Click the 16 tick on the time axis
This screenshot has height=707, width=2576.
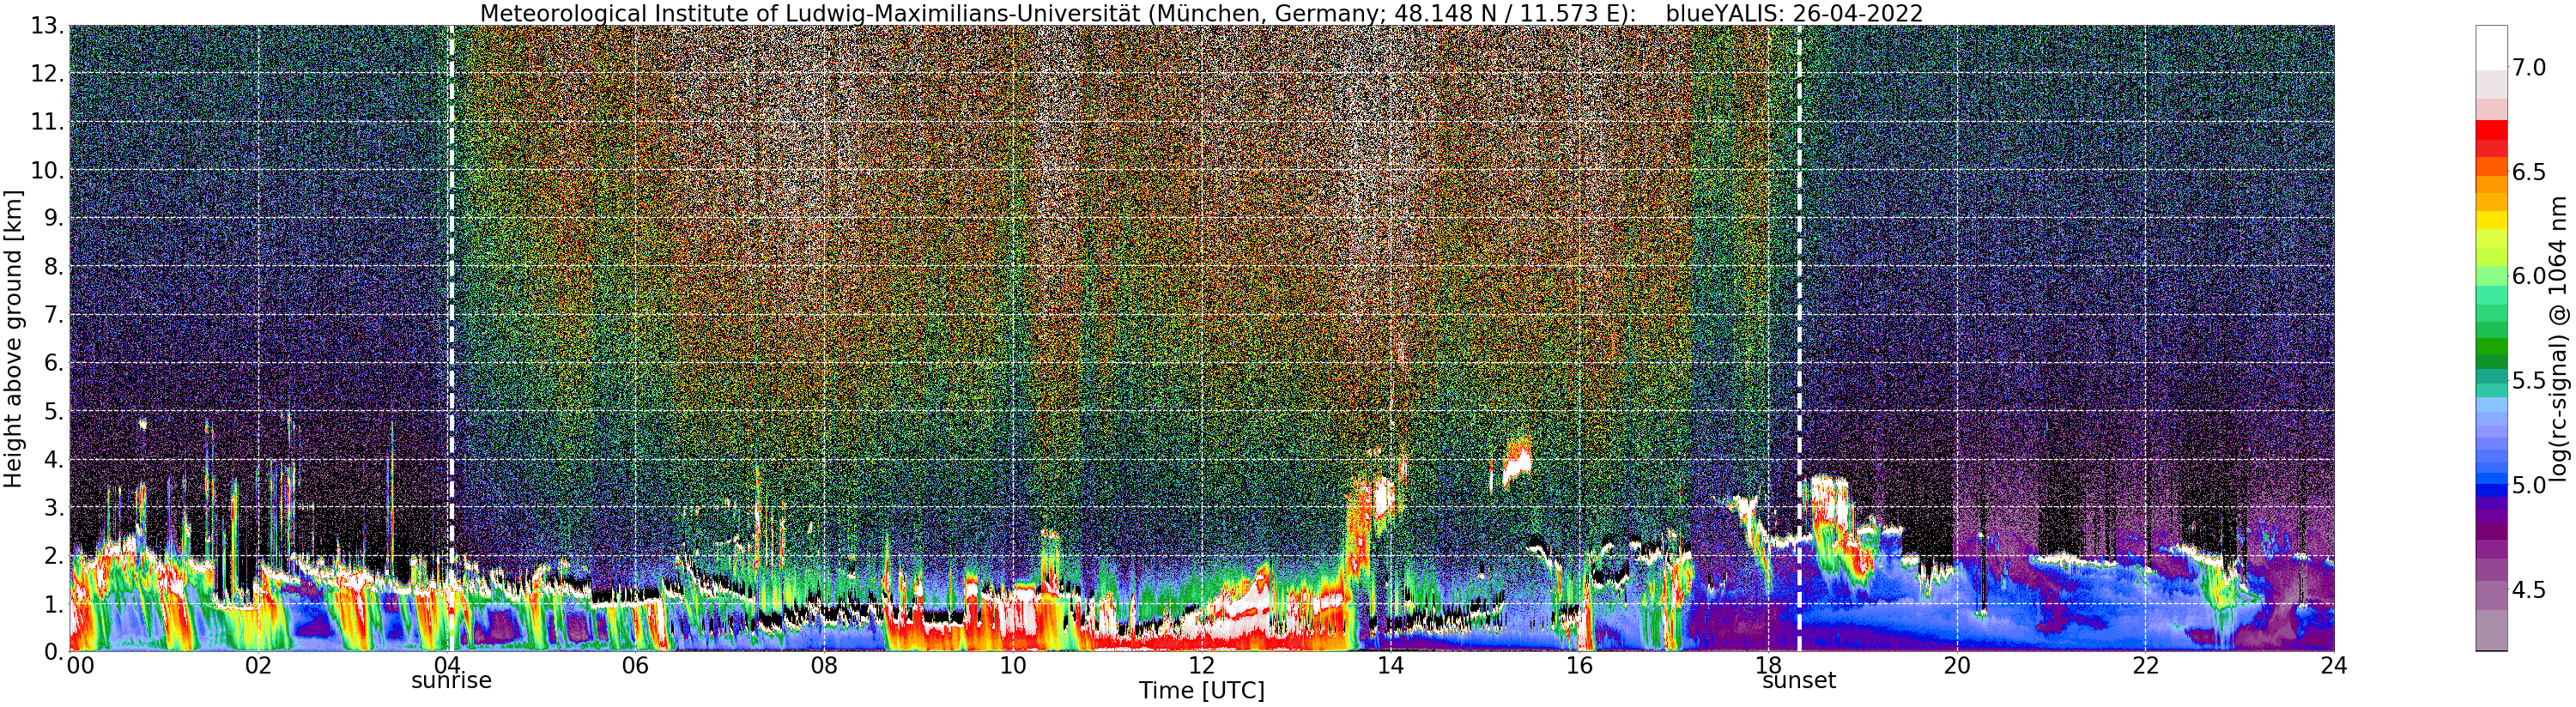click(1579, 665)
